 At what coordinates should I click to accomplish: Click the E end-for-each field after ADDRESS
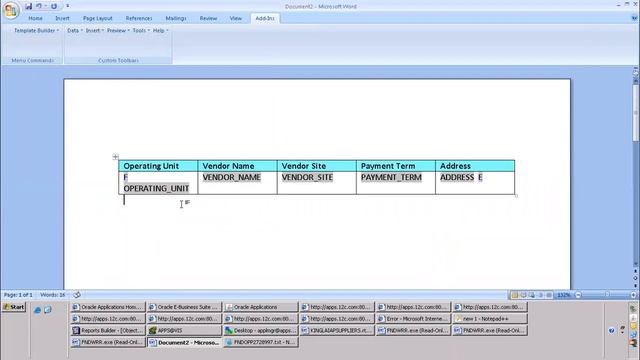click(480, 178)
